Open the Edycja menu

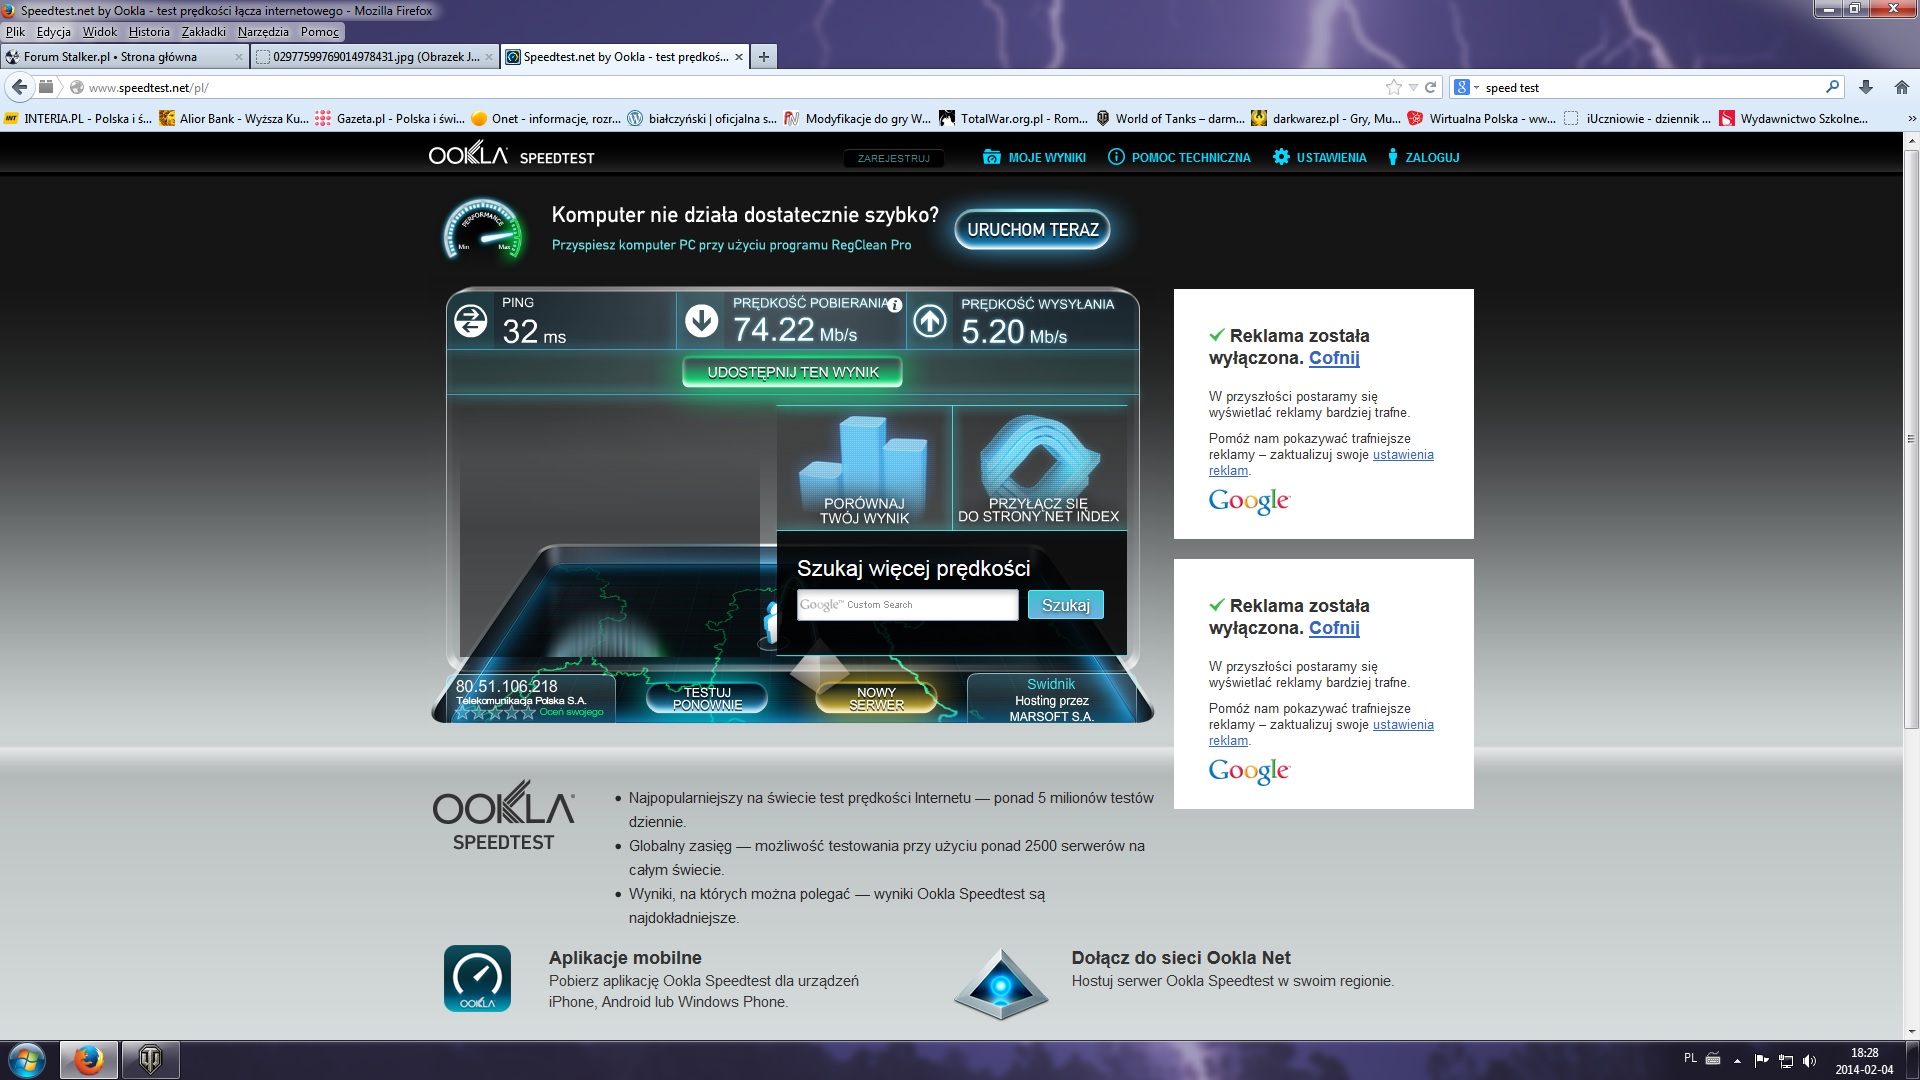pyautogui.click(x=54, y=31)
